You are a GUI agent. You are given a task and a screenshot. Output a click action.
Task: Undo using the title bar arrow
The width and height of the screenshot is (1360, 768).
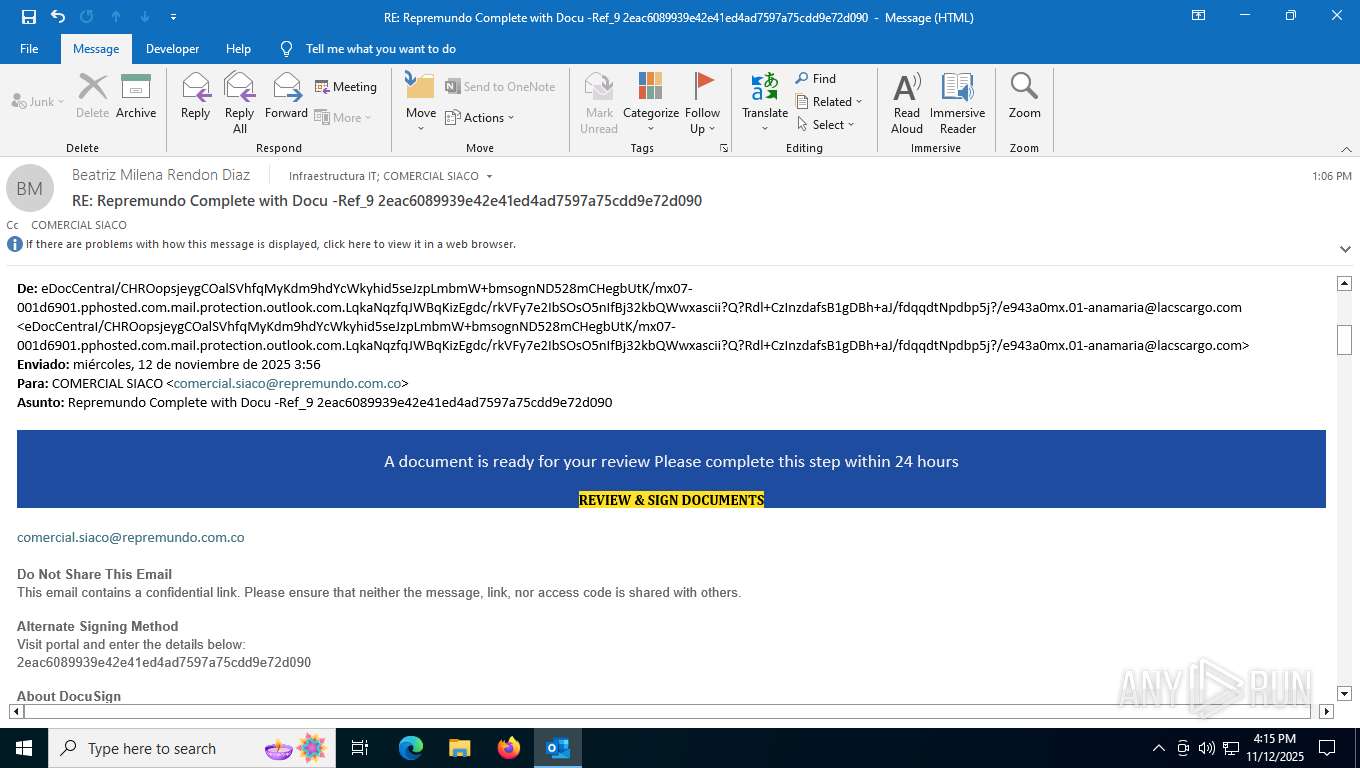coord(58,16)
